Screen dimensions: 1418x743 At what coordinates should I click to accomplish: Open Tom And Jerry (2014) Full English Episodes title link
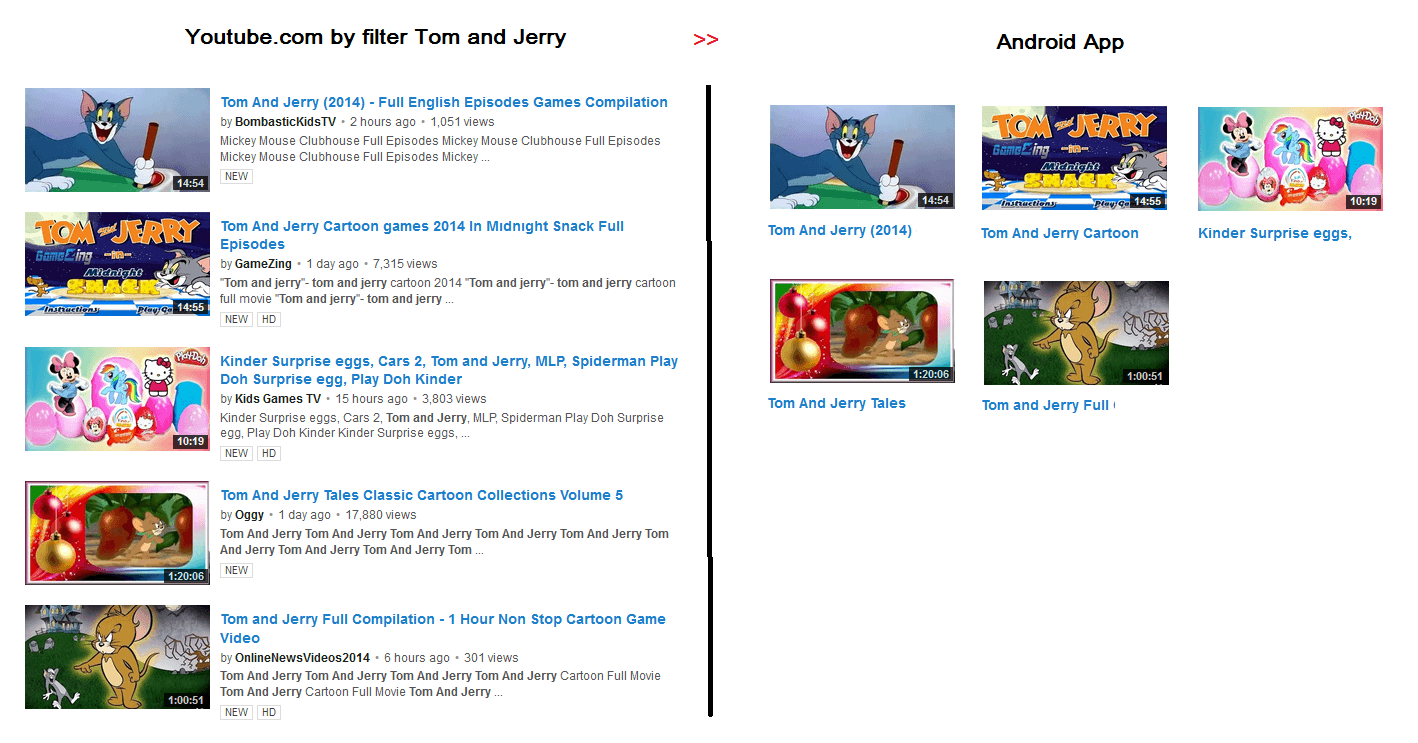444,102
